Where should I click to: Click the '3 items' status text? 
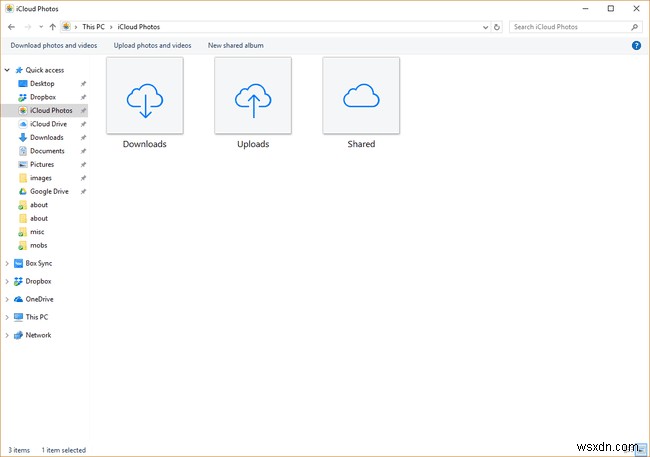[x=19, y=450]
